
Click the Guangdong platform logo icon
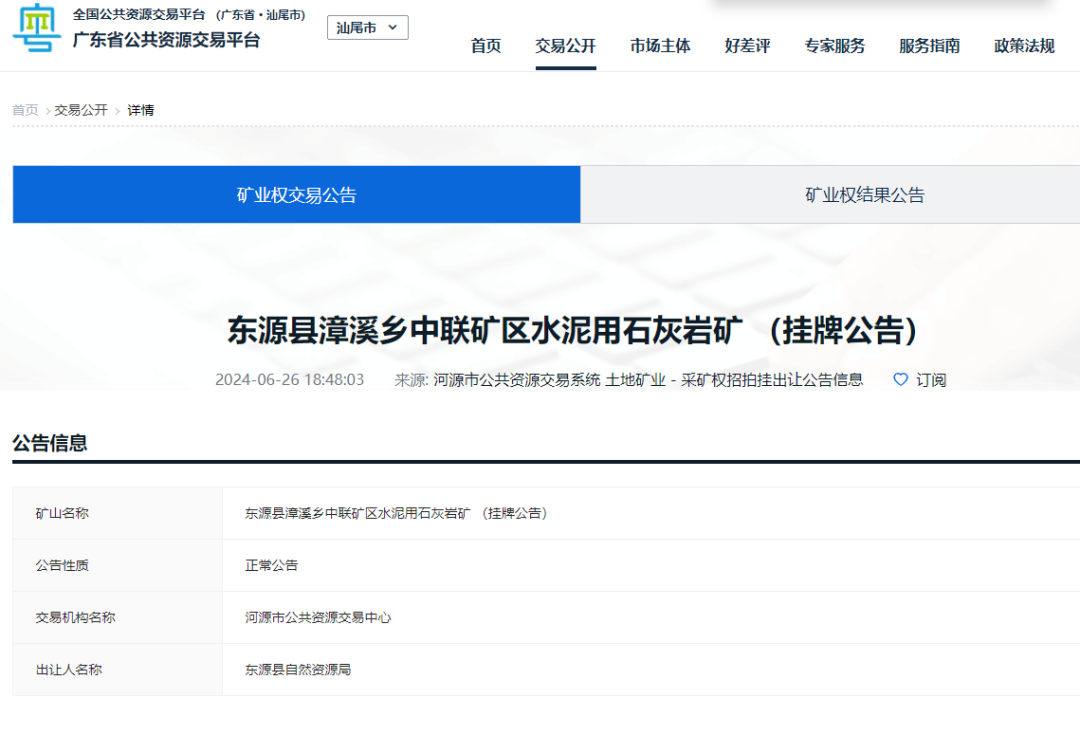pyautogui.click(x=36, y=31)
